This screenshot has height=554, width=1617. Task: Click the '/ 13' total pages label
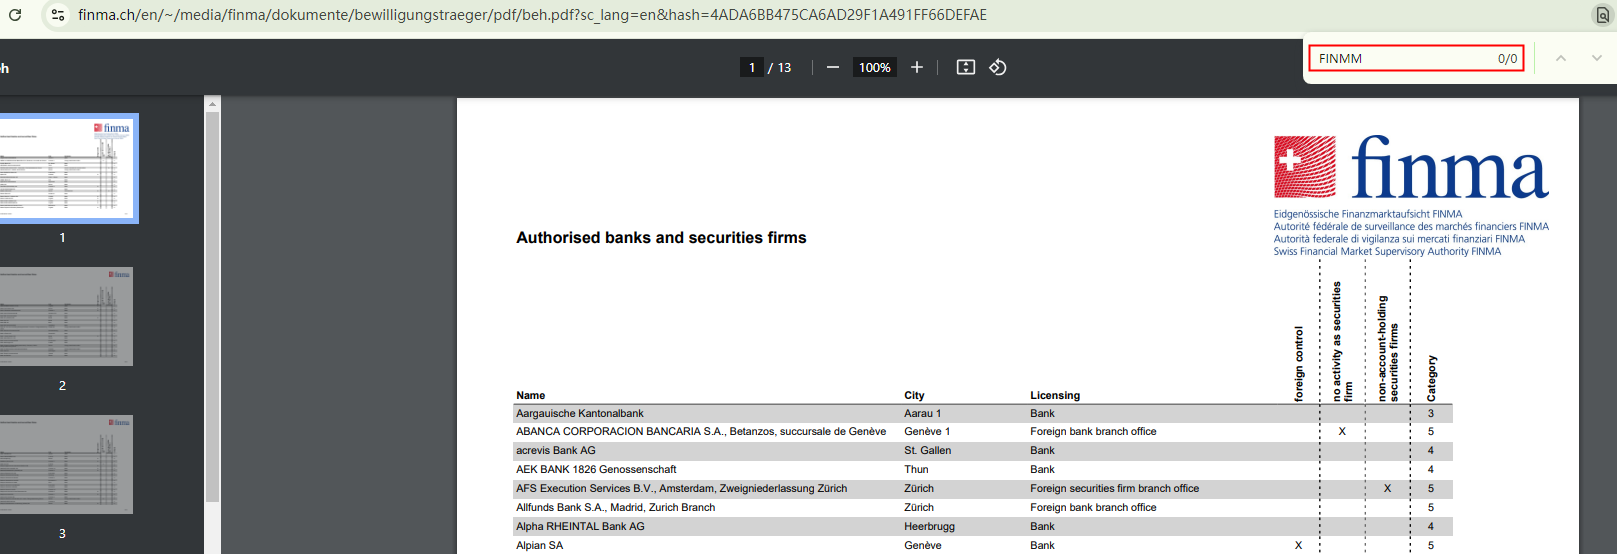click(780, 68)
